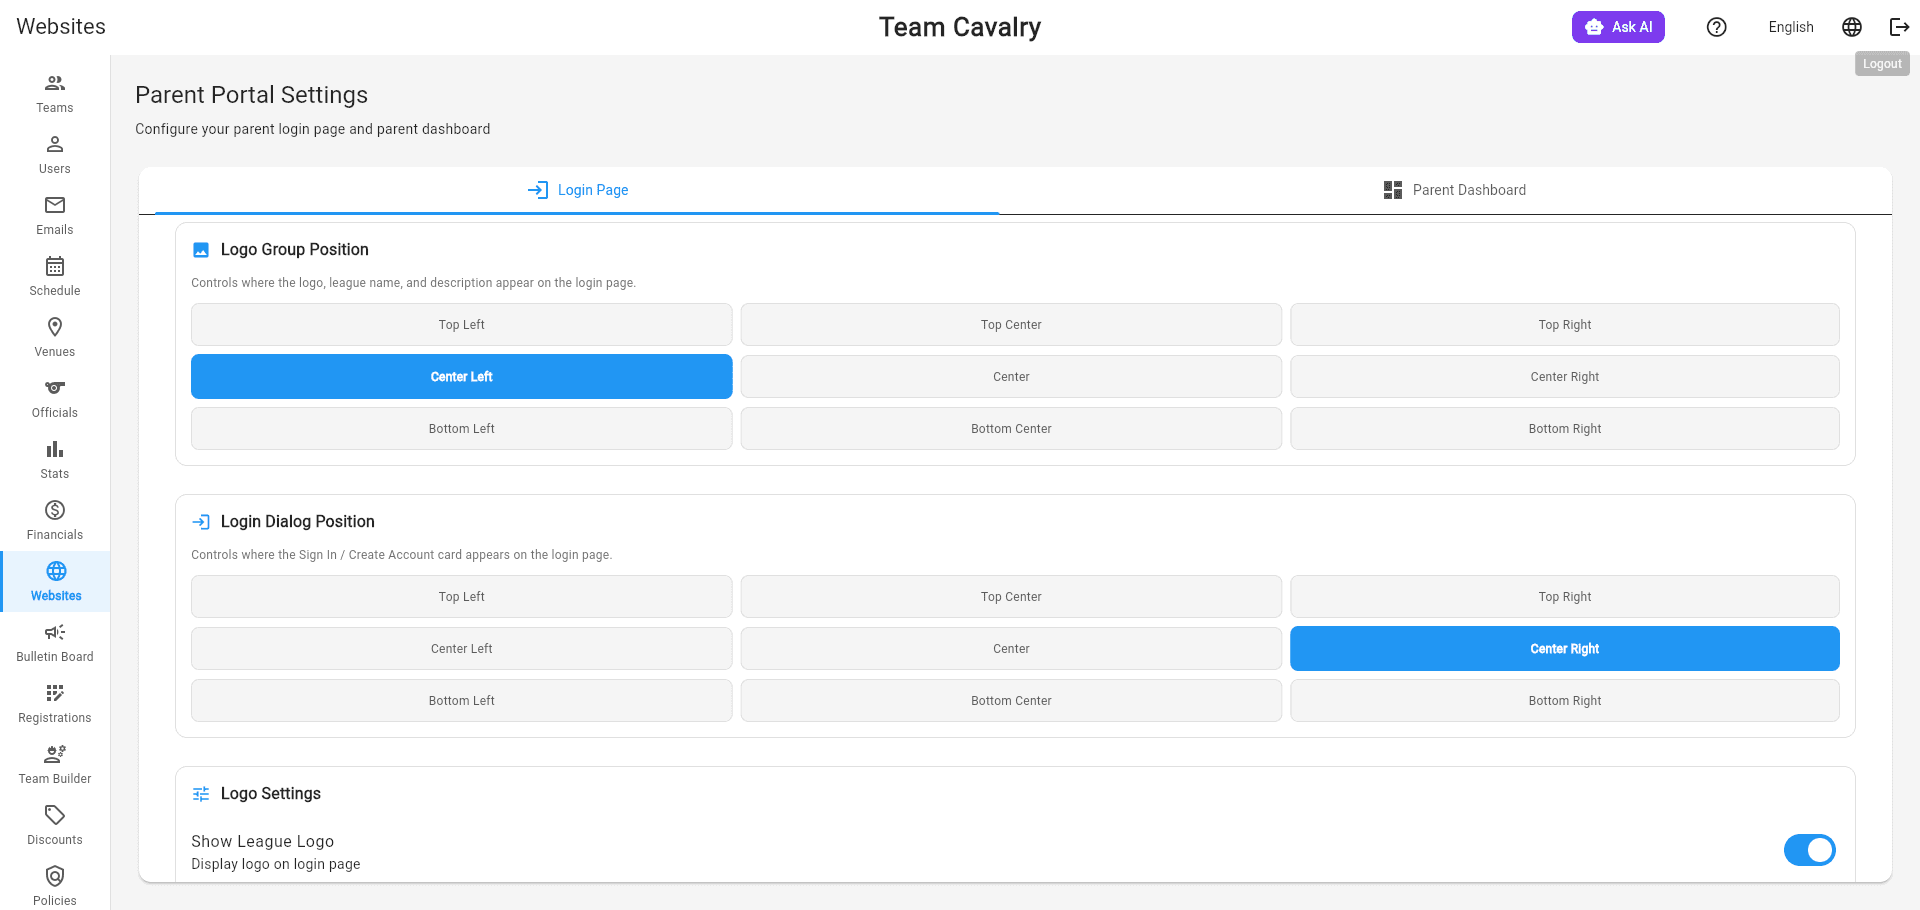Open the Websites globe icon in sidebar

pos(56,571)
